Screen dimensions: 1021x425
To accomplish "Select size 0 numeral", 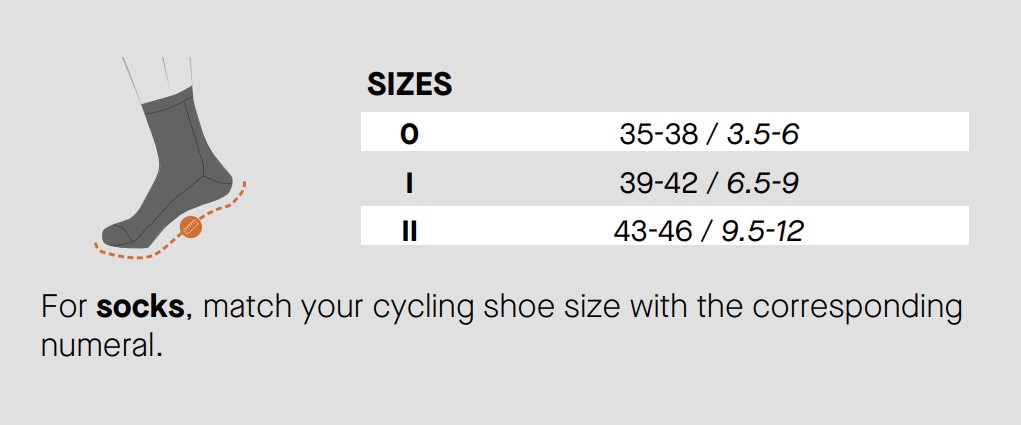I will [409, 133].
